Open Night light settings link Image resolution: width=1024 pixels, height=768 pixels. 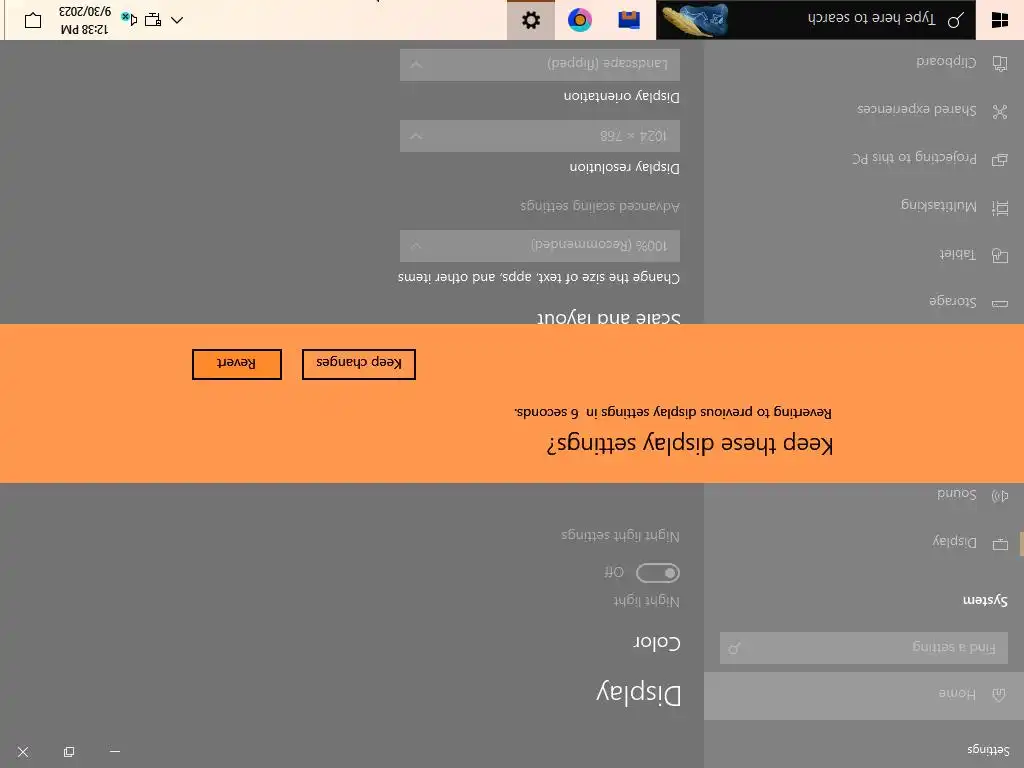click(620, 536)
